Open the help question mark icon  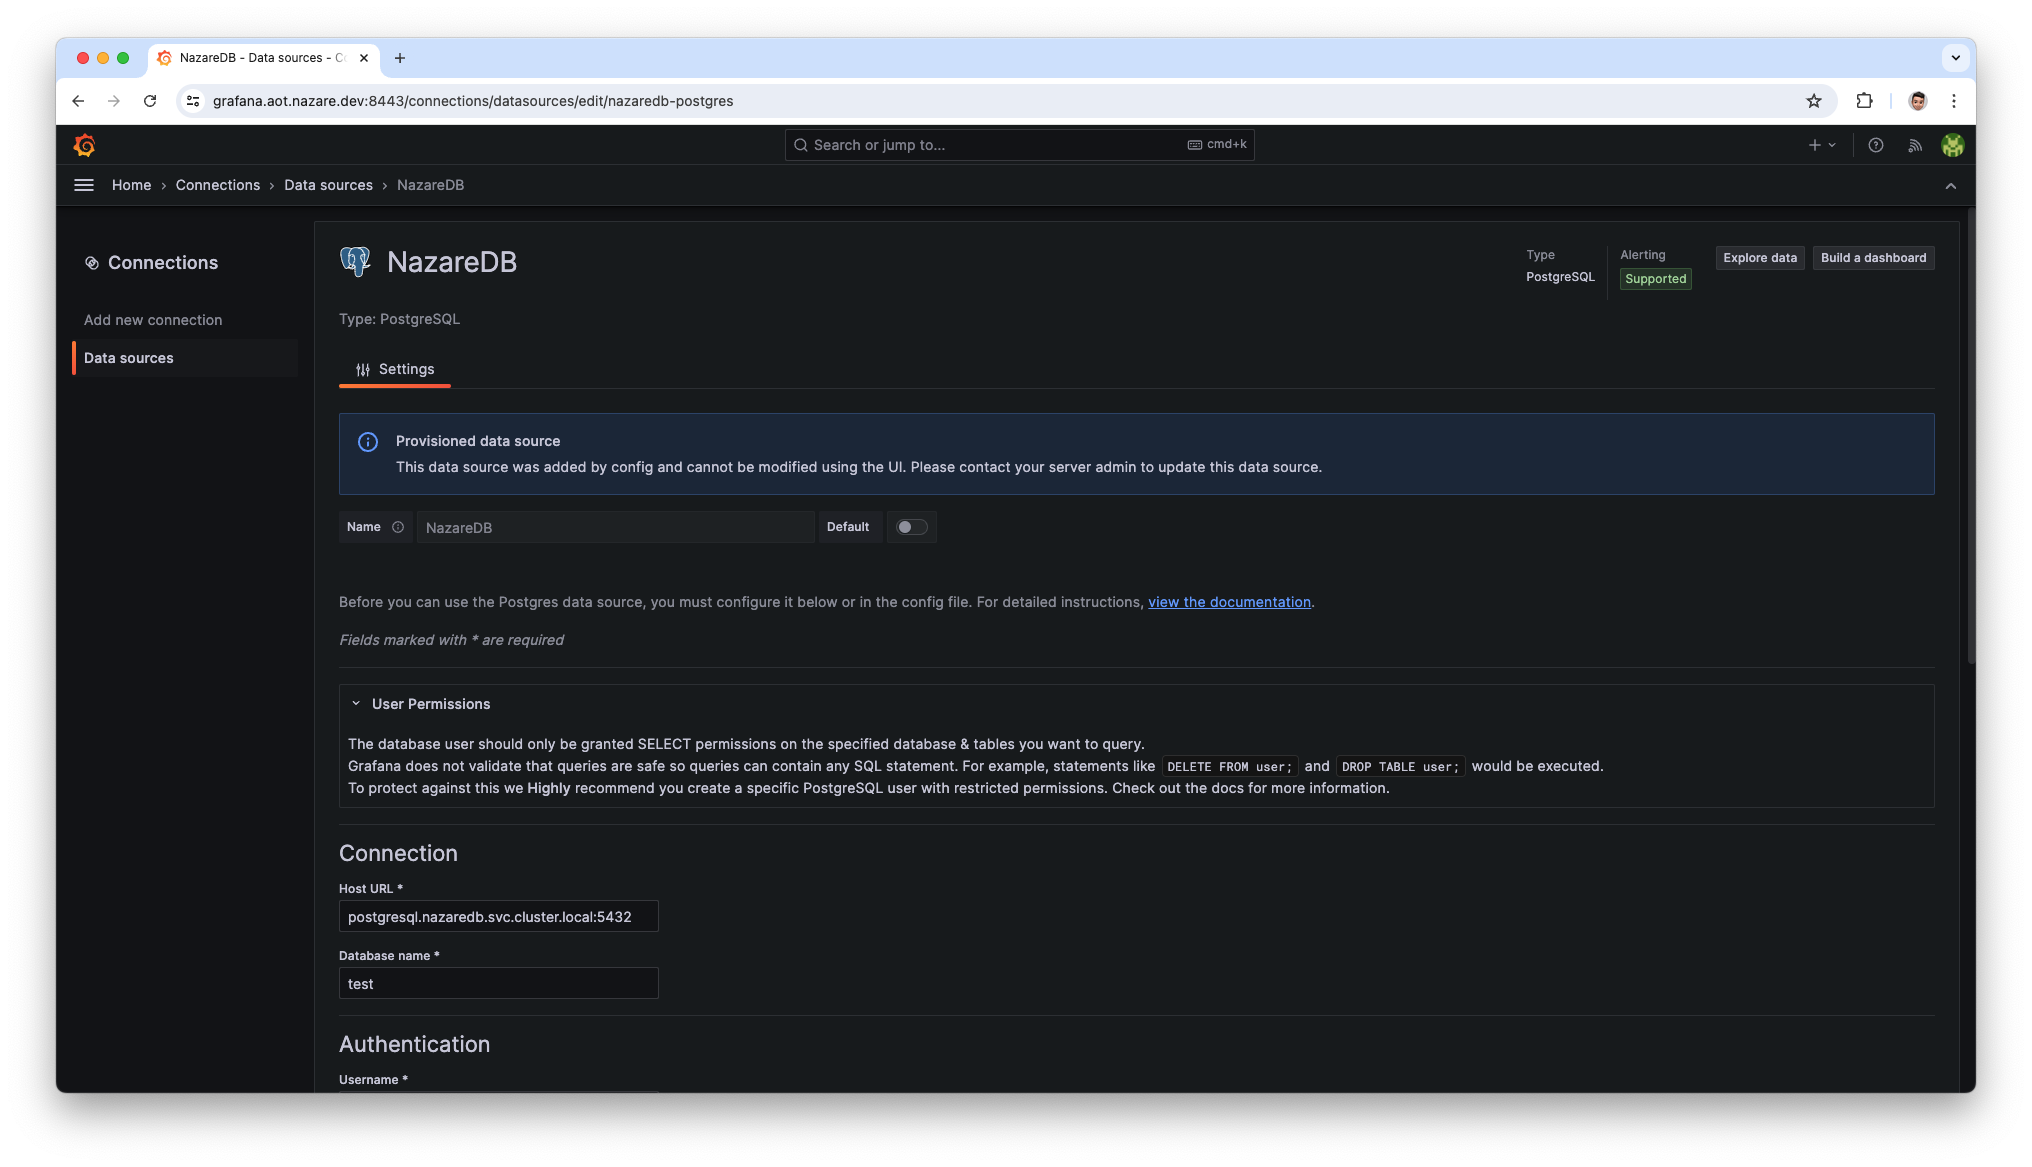tap(1876, 145)
